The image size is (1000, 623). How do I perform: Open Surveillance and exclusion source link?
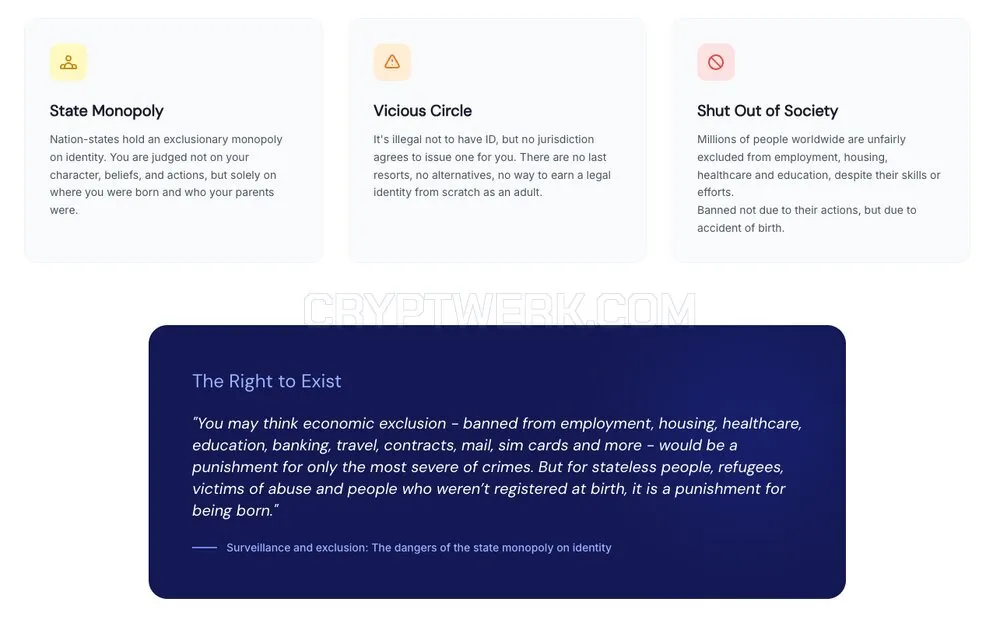[x=418, y=547]
